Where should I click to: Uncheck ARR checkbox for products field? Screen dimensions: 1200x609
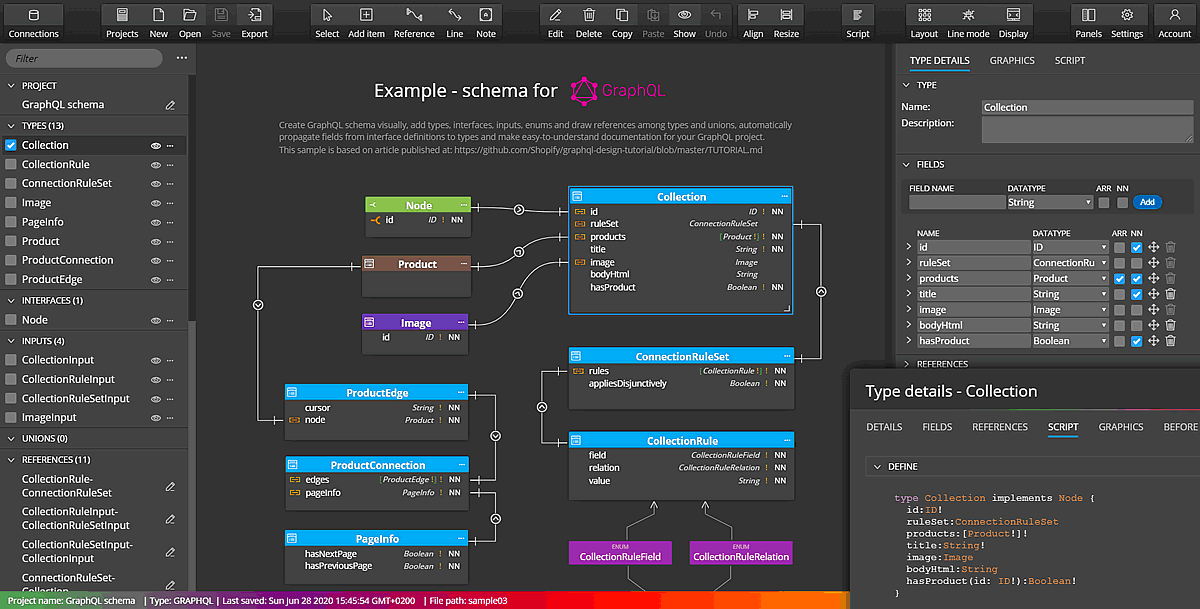[x=1120, y=279]
